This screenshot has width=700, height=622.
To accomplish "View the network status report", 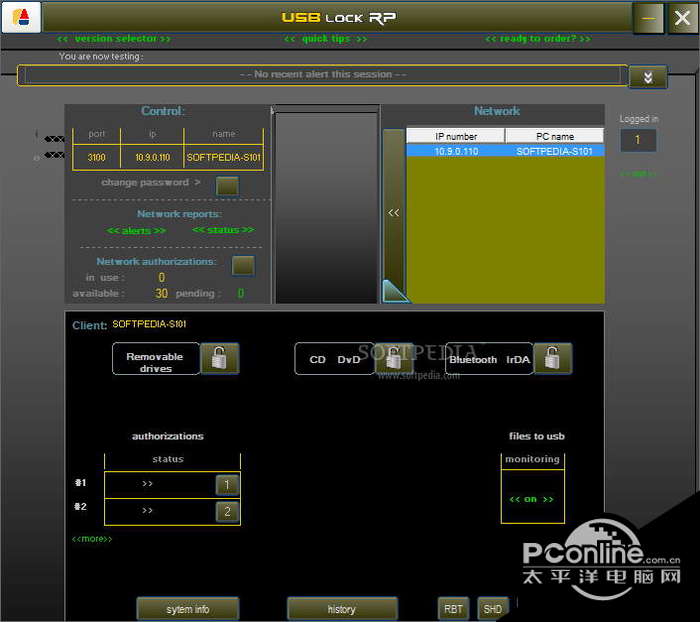I will (223, 230).
